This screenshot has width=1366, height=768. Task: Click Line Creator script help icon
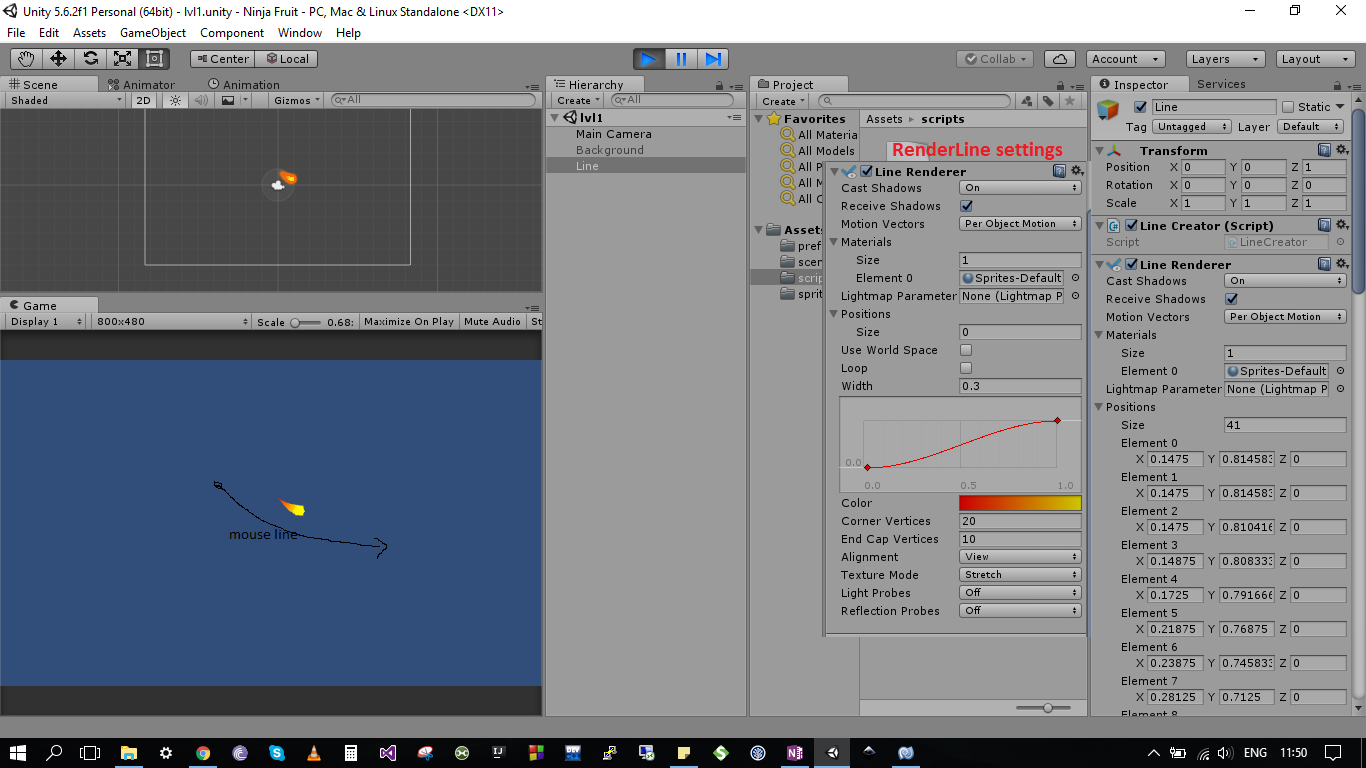[1324, 225]
